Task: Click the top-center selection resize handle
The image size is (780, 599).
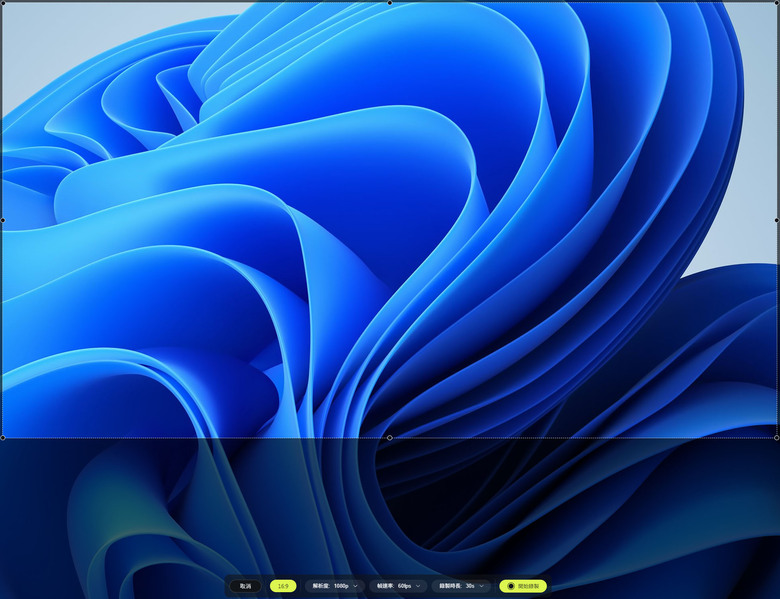Action: tap(390, 2)
